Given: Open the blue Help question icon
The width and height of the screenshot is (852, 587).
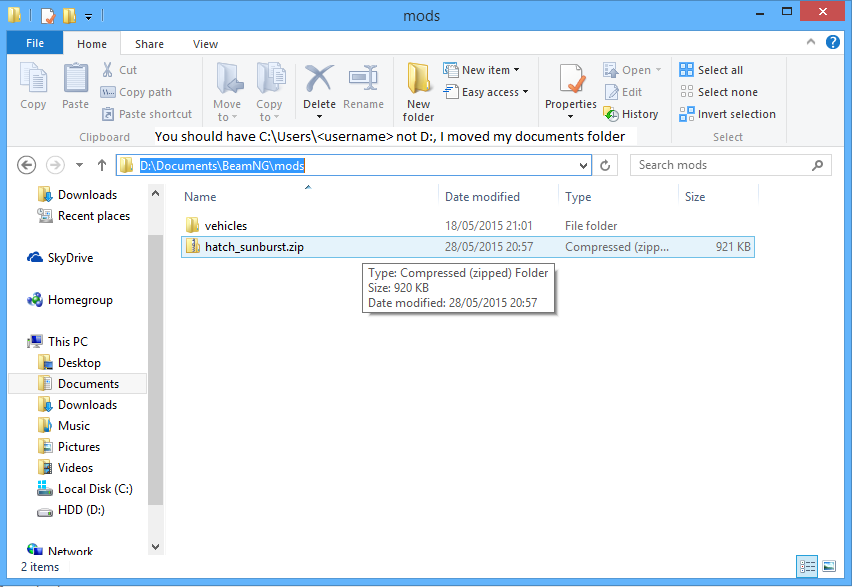Looking at the screenshot, I should 832,42.
